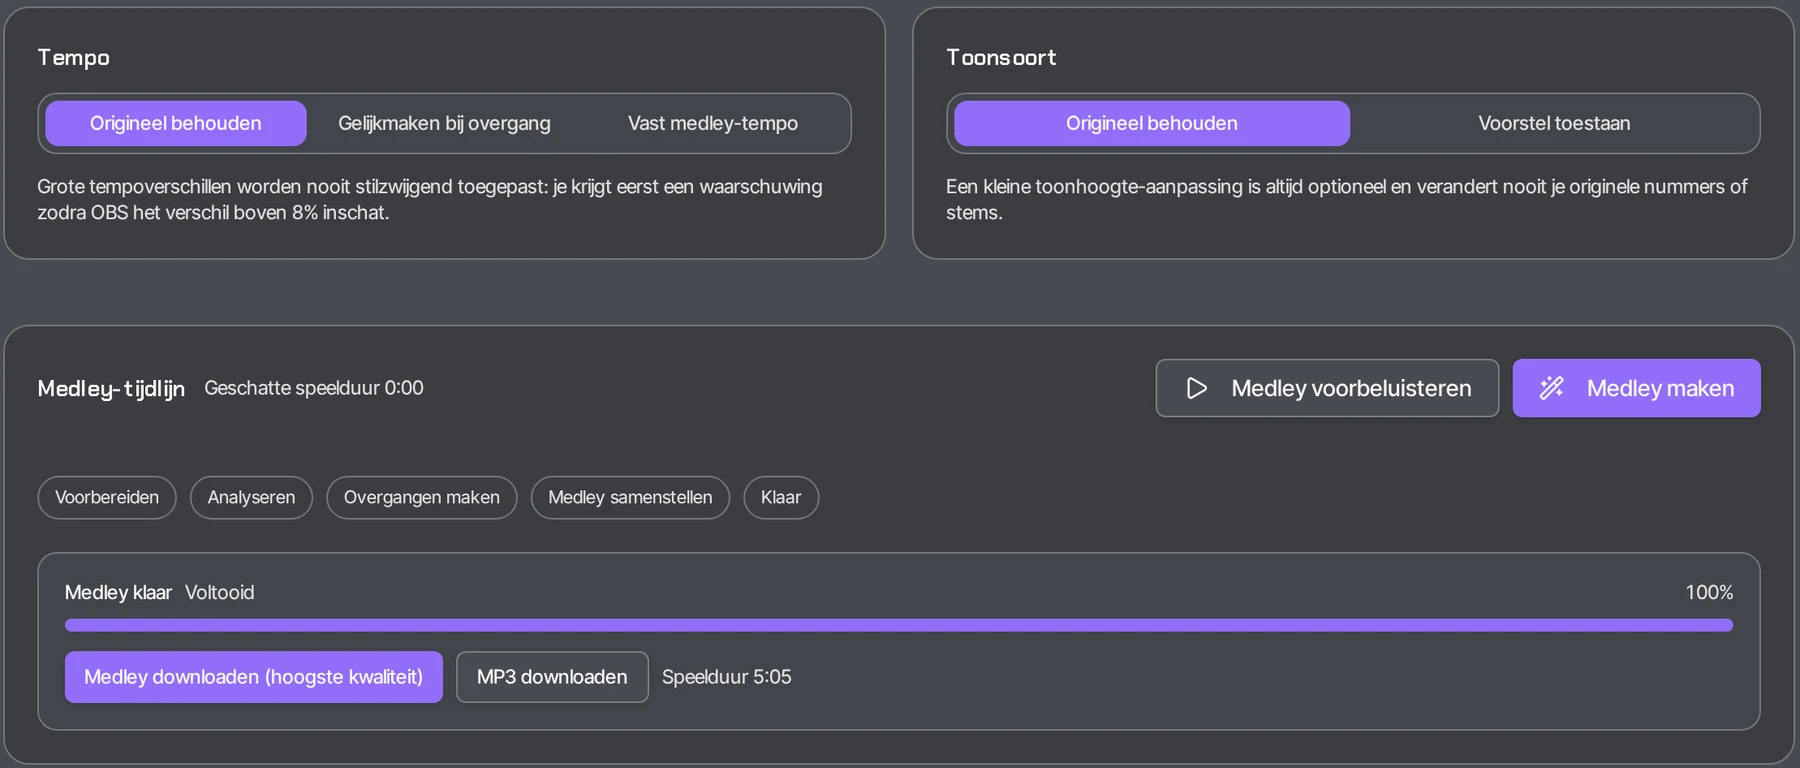Screen dimensions: 1800x768
Task: Click the Voltooid status text
Action: pos(220,592)
